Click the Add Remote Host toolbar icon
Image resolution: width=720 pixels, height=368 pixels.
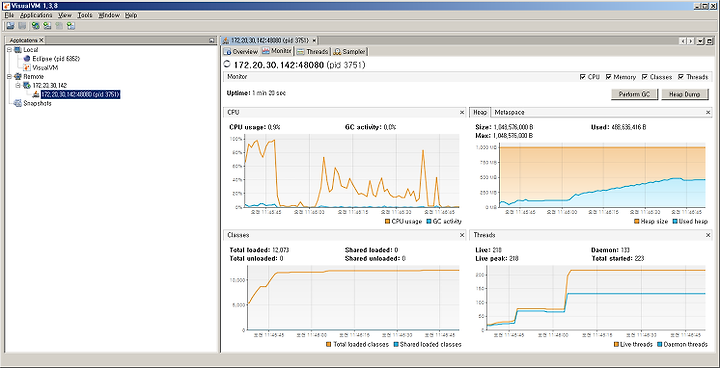35,25
